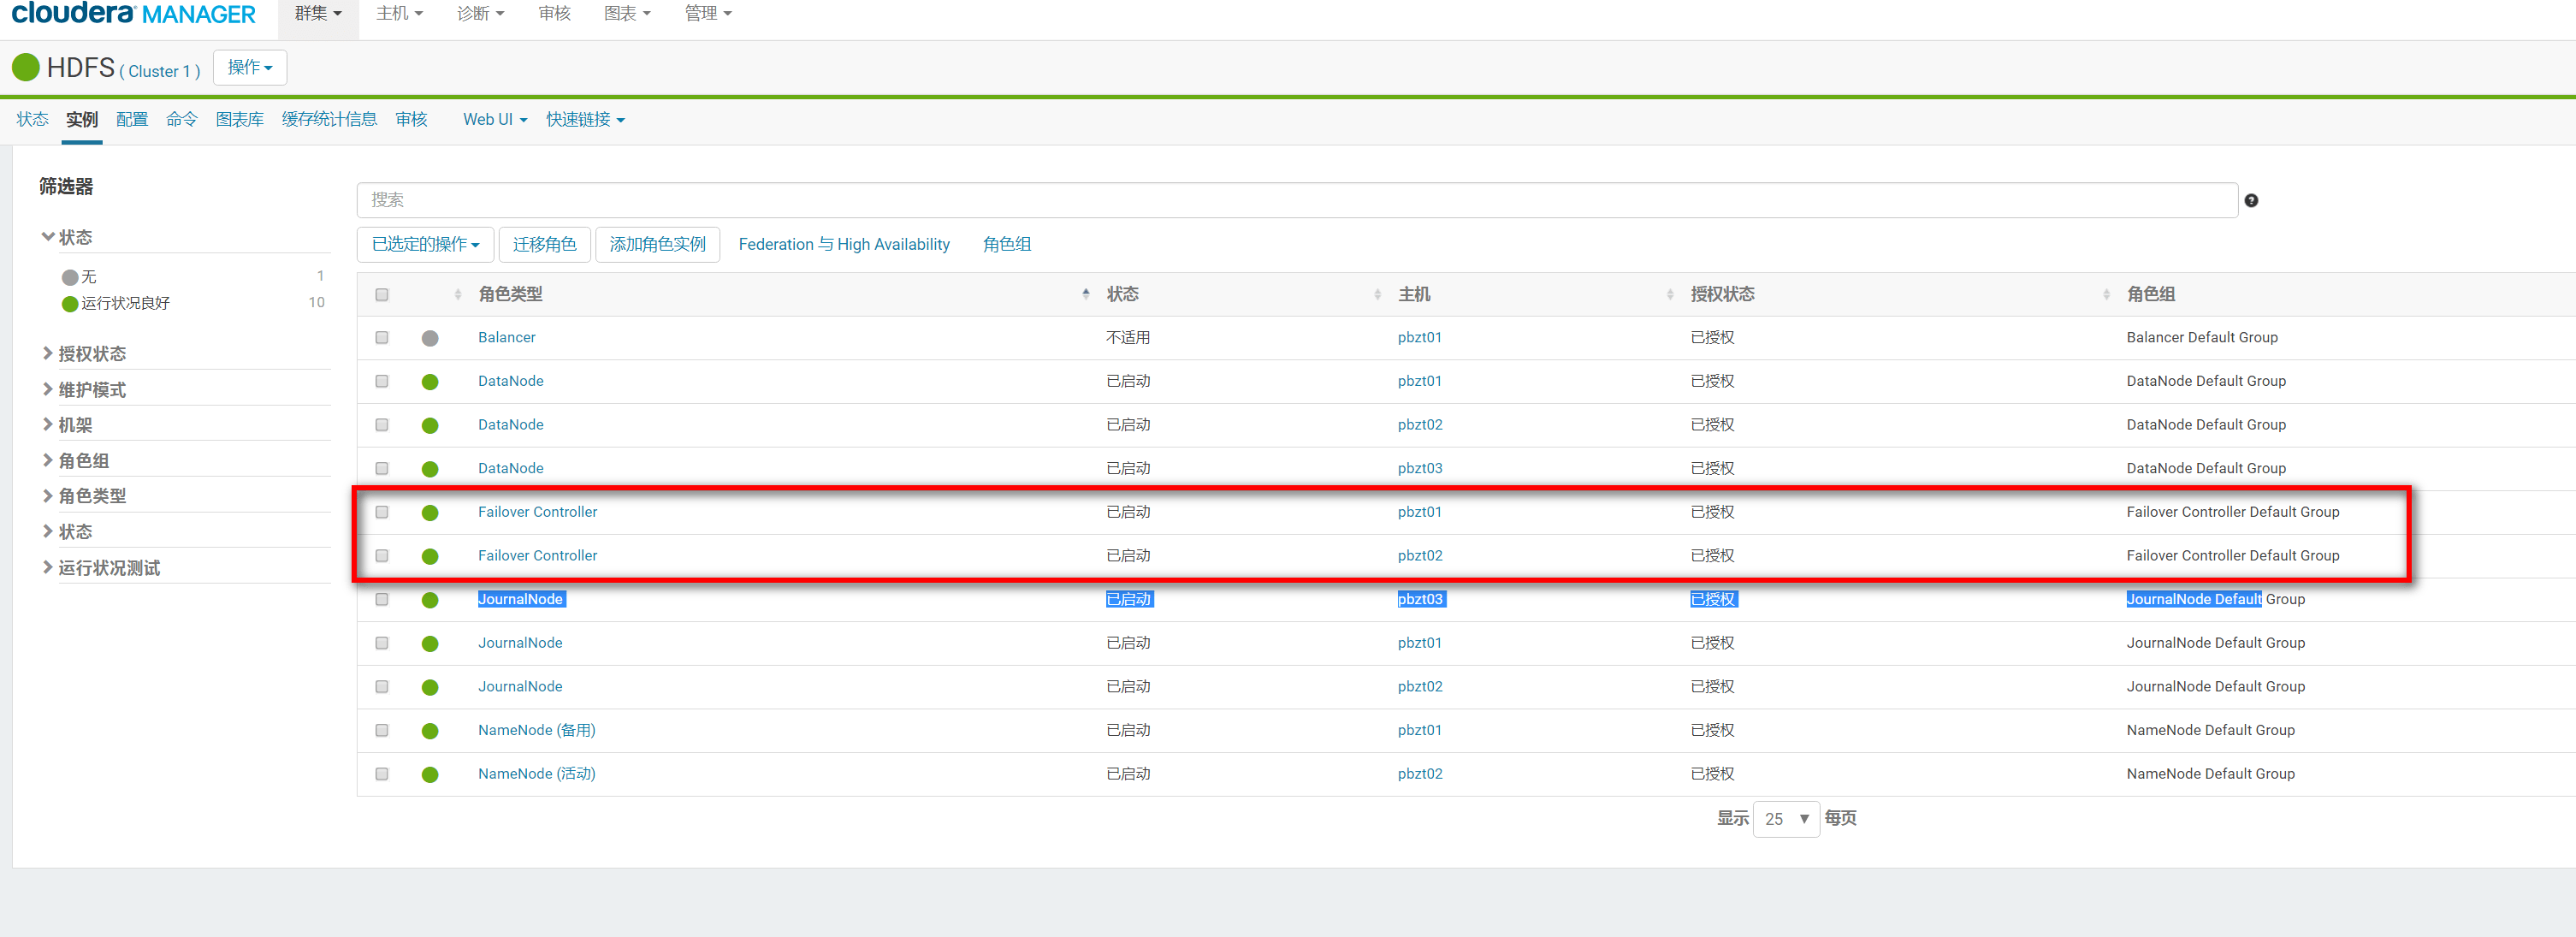Viewport: 2576px width, 937px height.
Task: Click the 主机 column sort arrows icon
Action: [1670, 294]
